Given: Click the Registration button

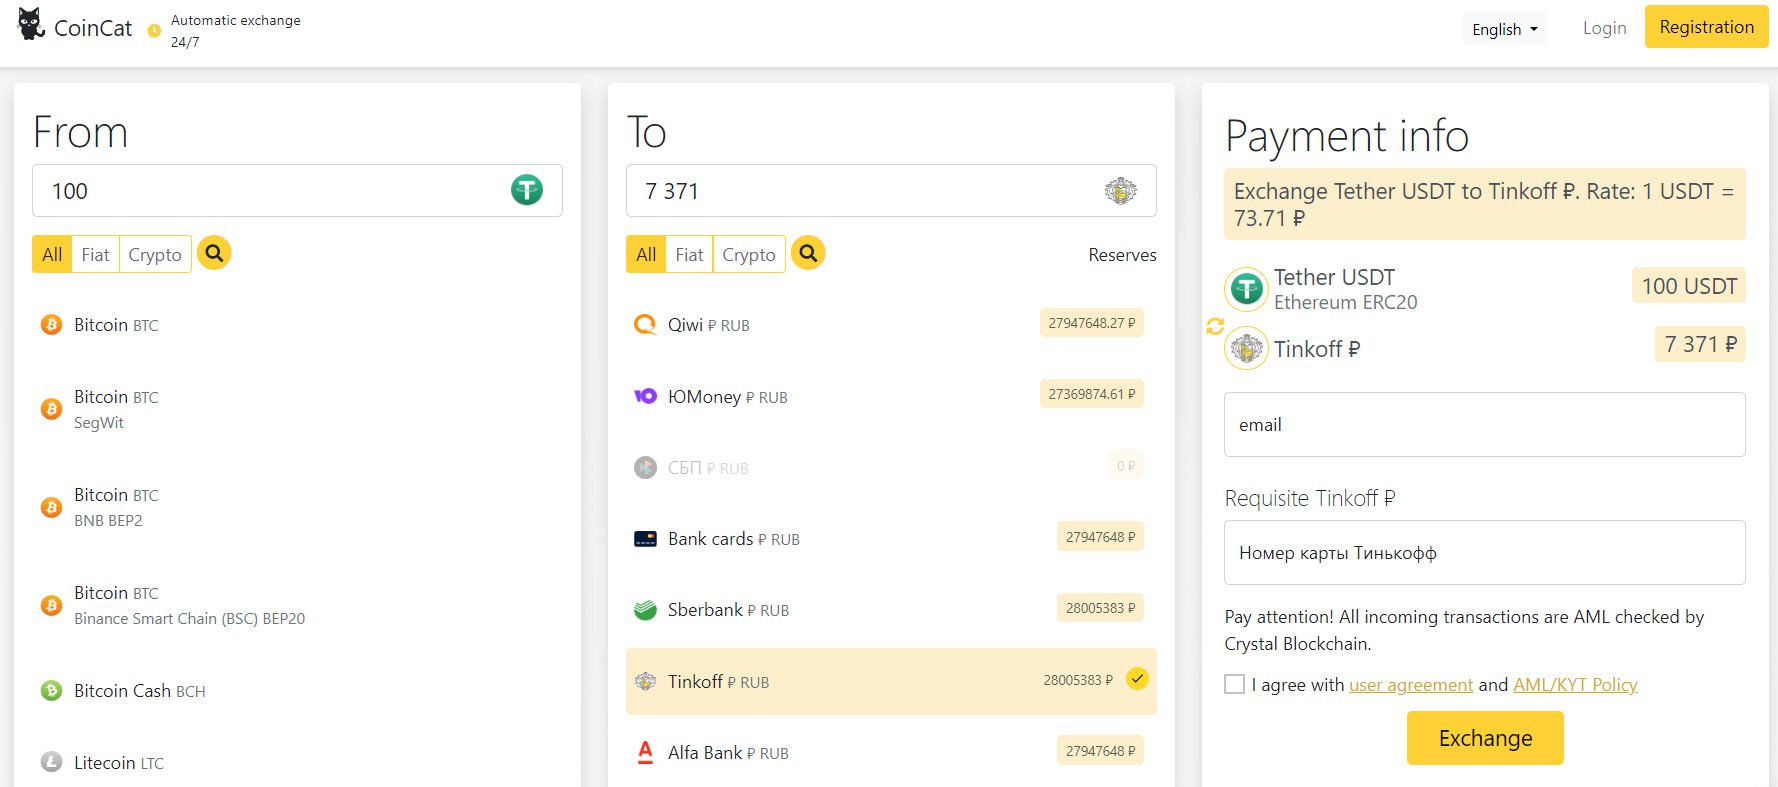Looking at the screenshot, I should 1707,27.
